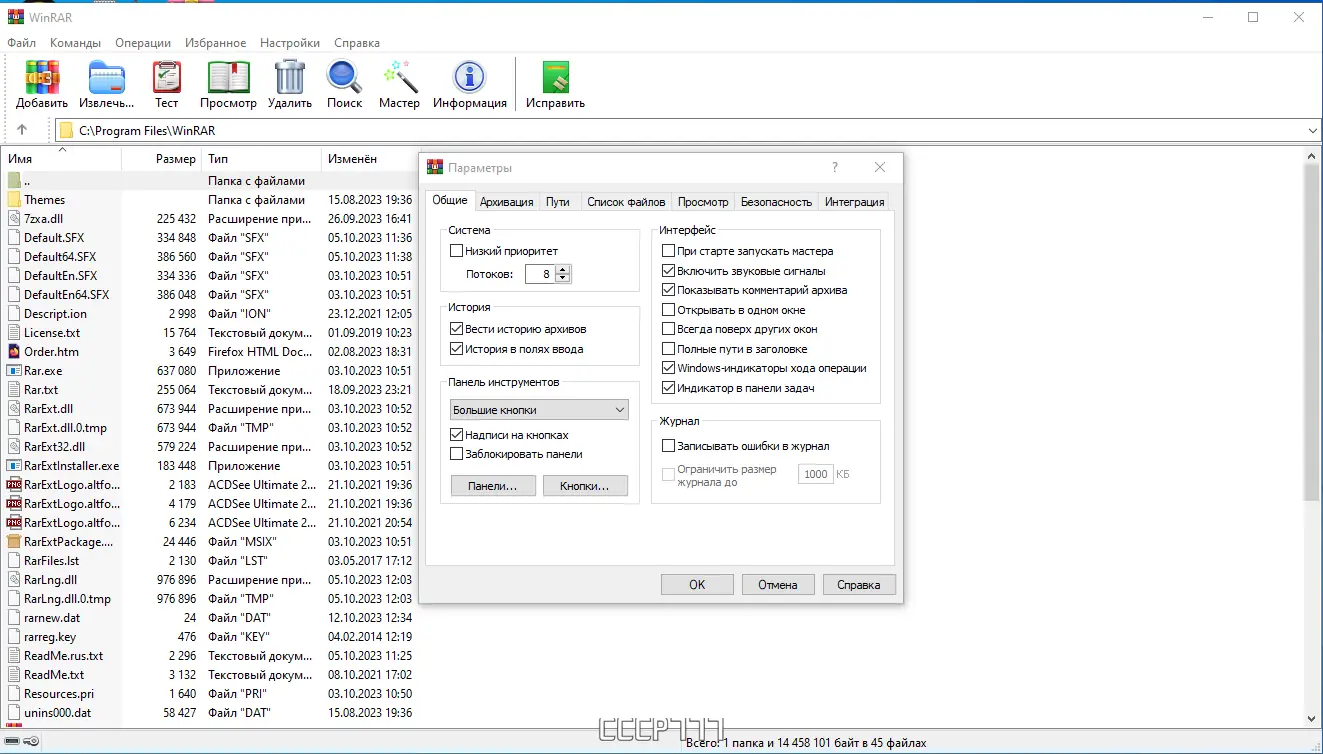Click the Исправить (Repair) toolbar icon

point(556,77)
